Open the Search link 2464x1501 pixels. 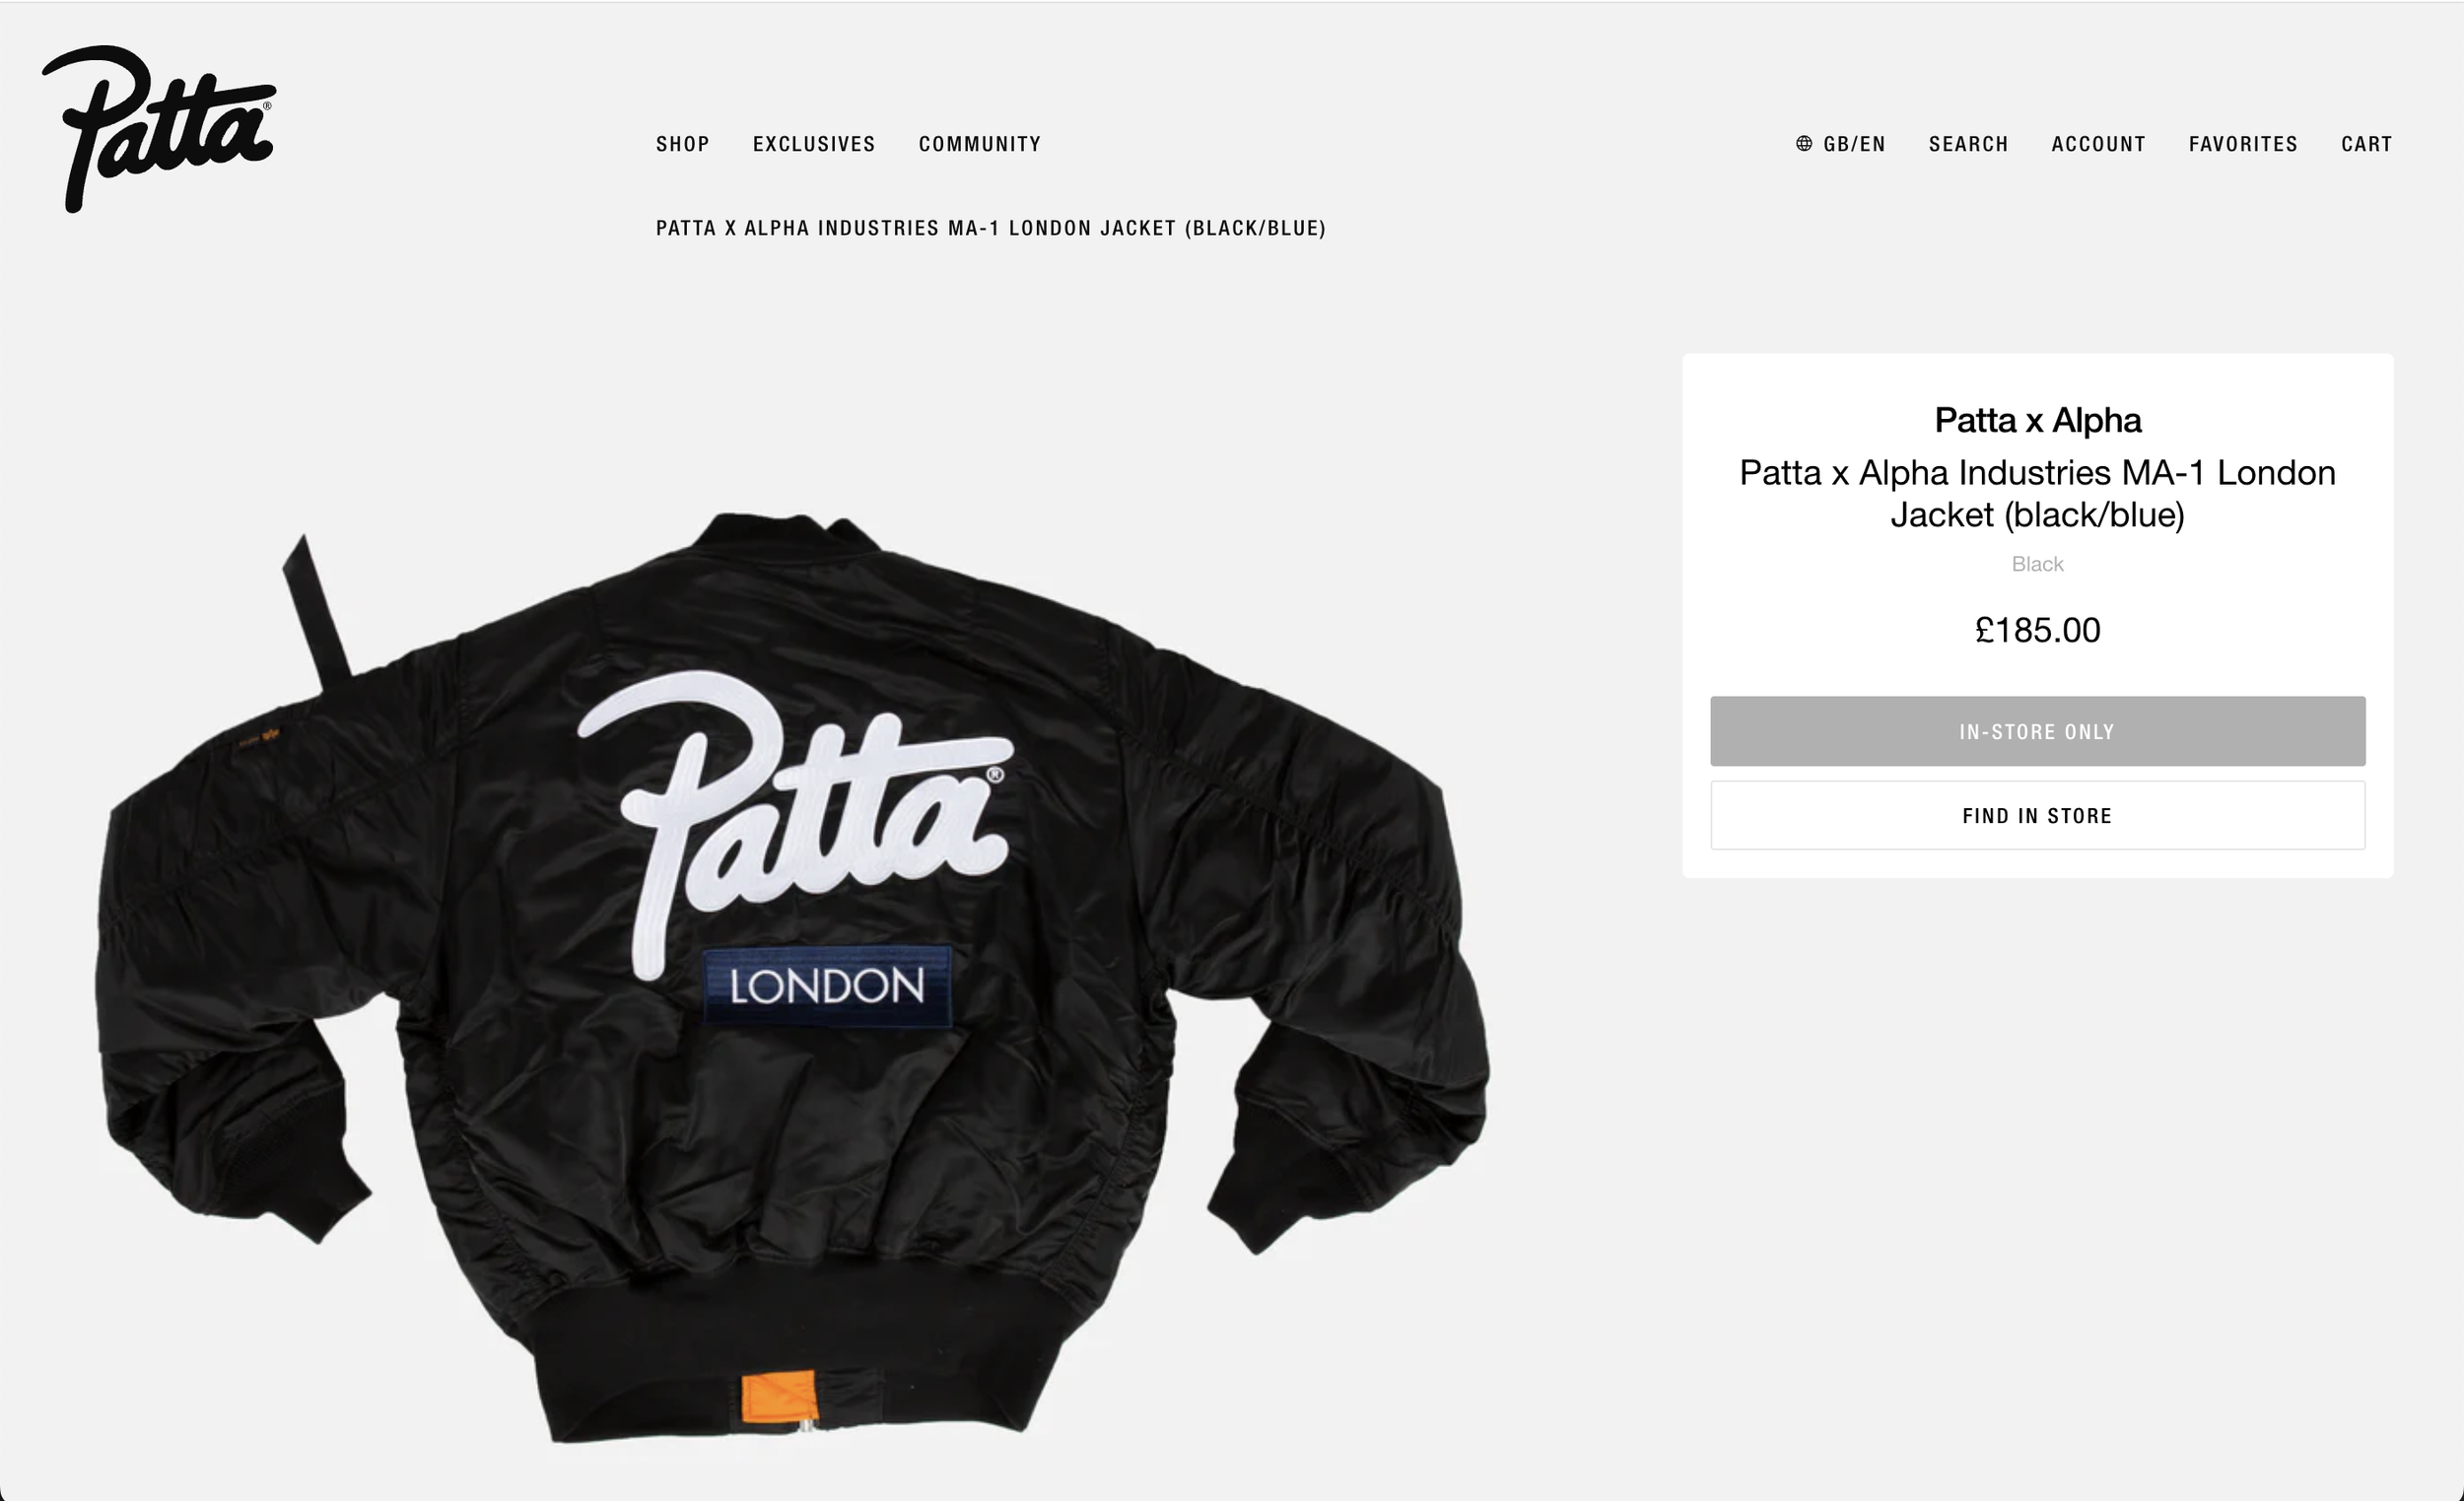click(1968, 144)
